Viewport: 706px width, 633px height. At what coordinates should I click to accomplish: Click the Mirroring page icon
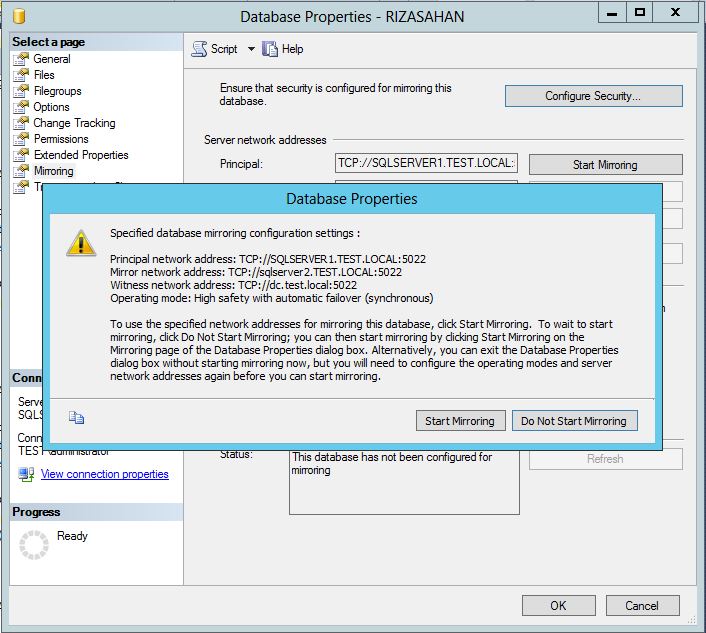[20, 171]
